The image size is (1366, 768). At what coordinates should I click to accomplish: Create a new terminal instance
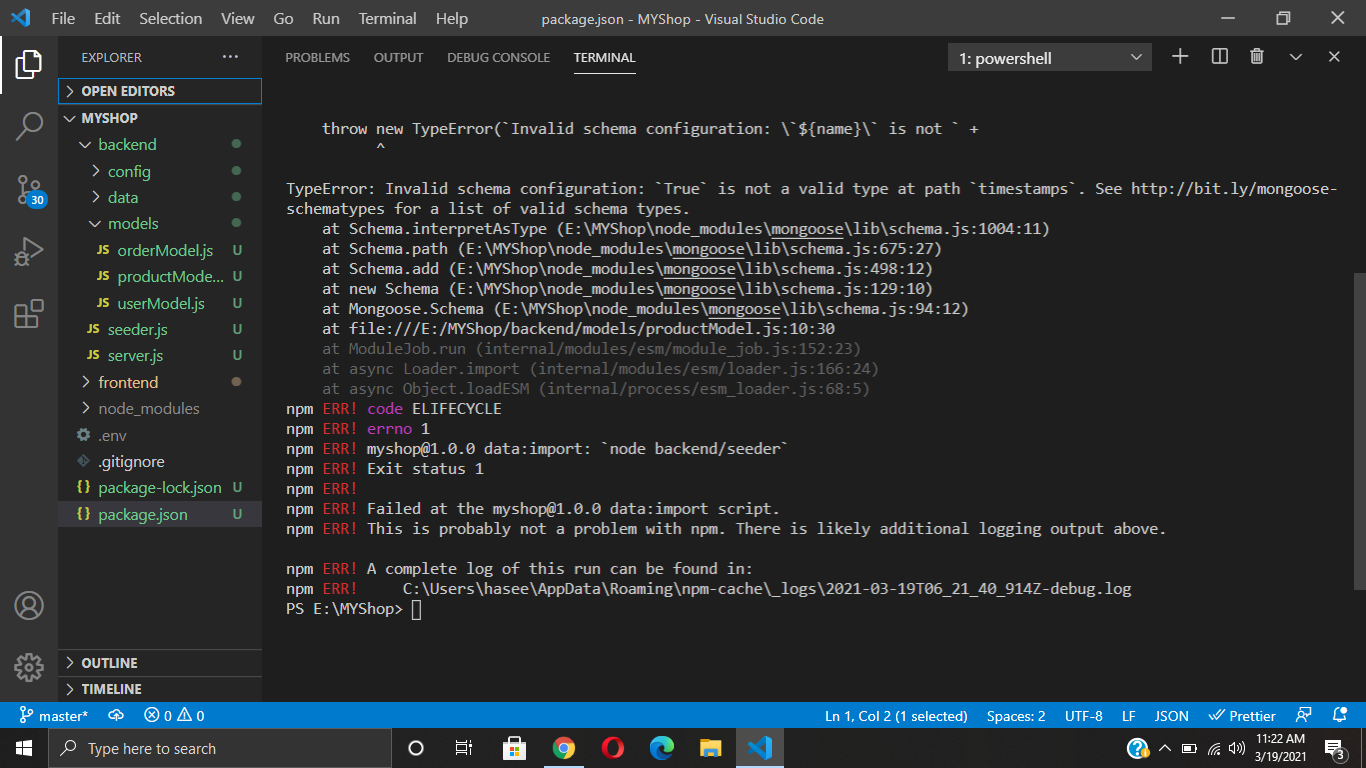tap(1179, 57)
